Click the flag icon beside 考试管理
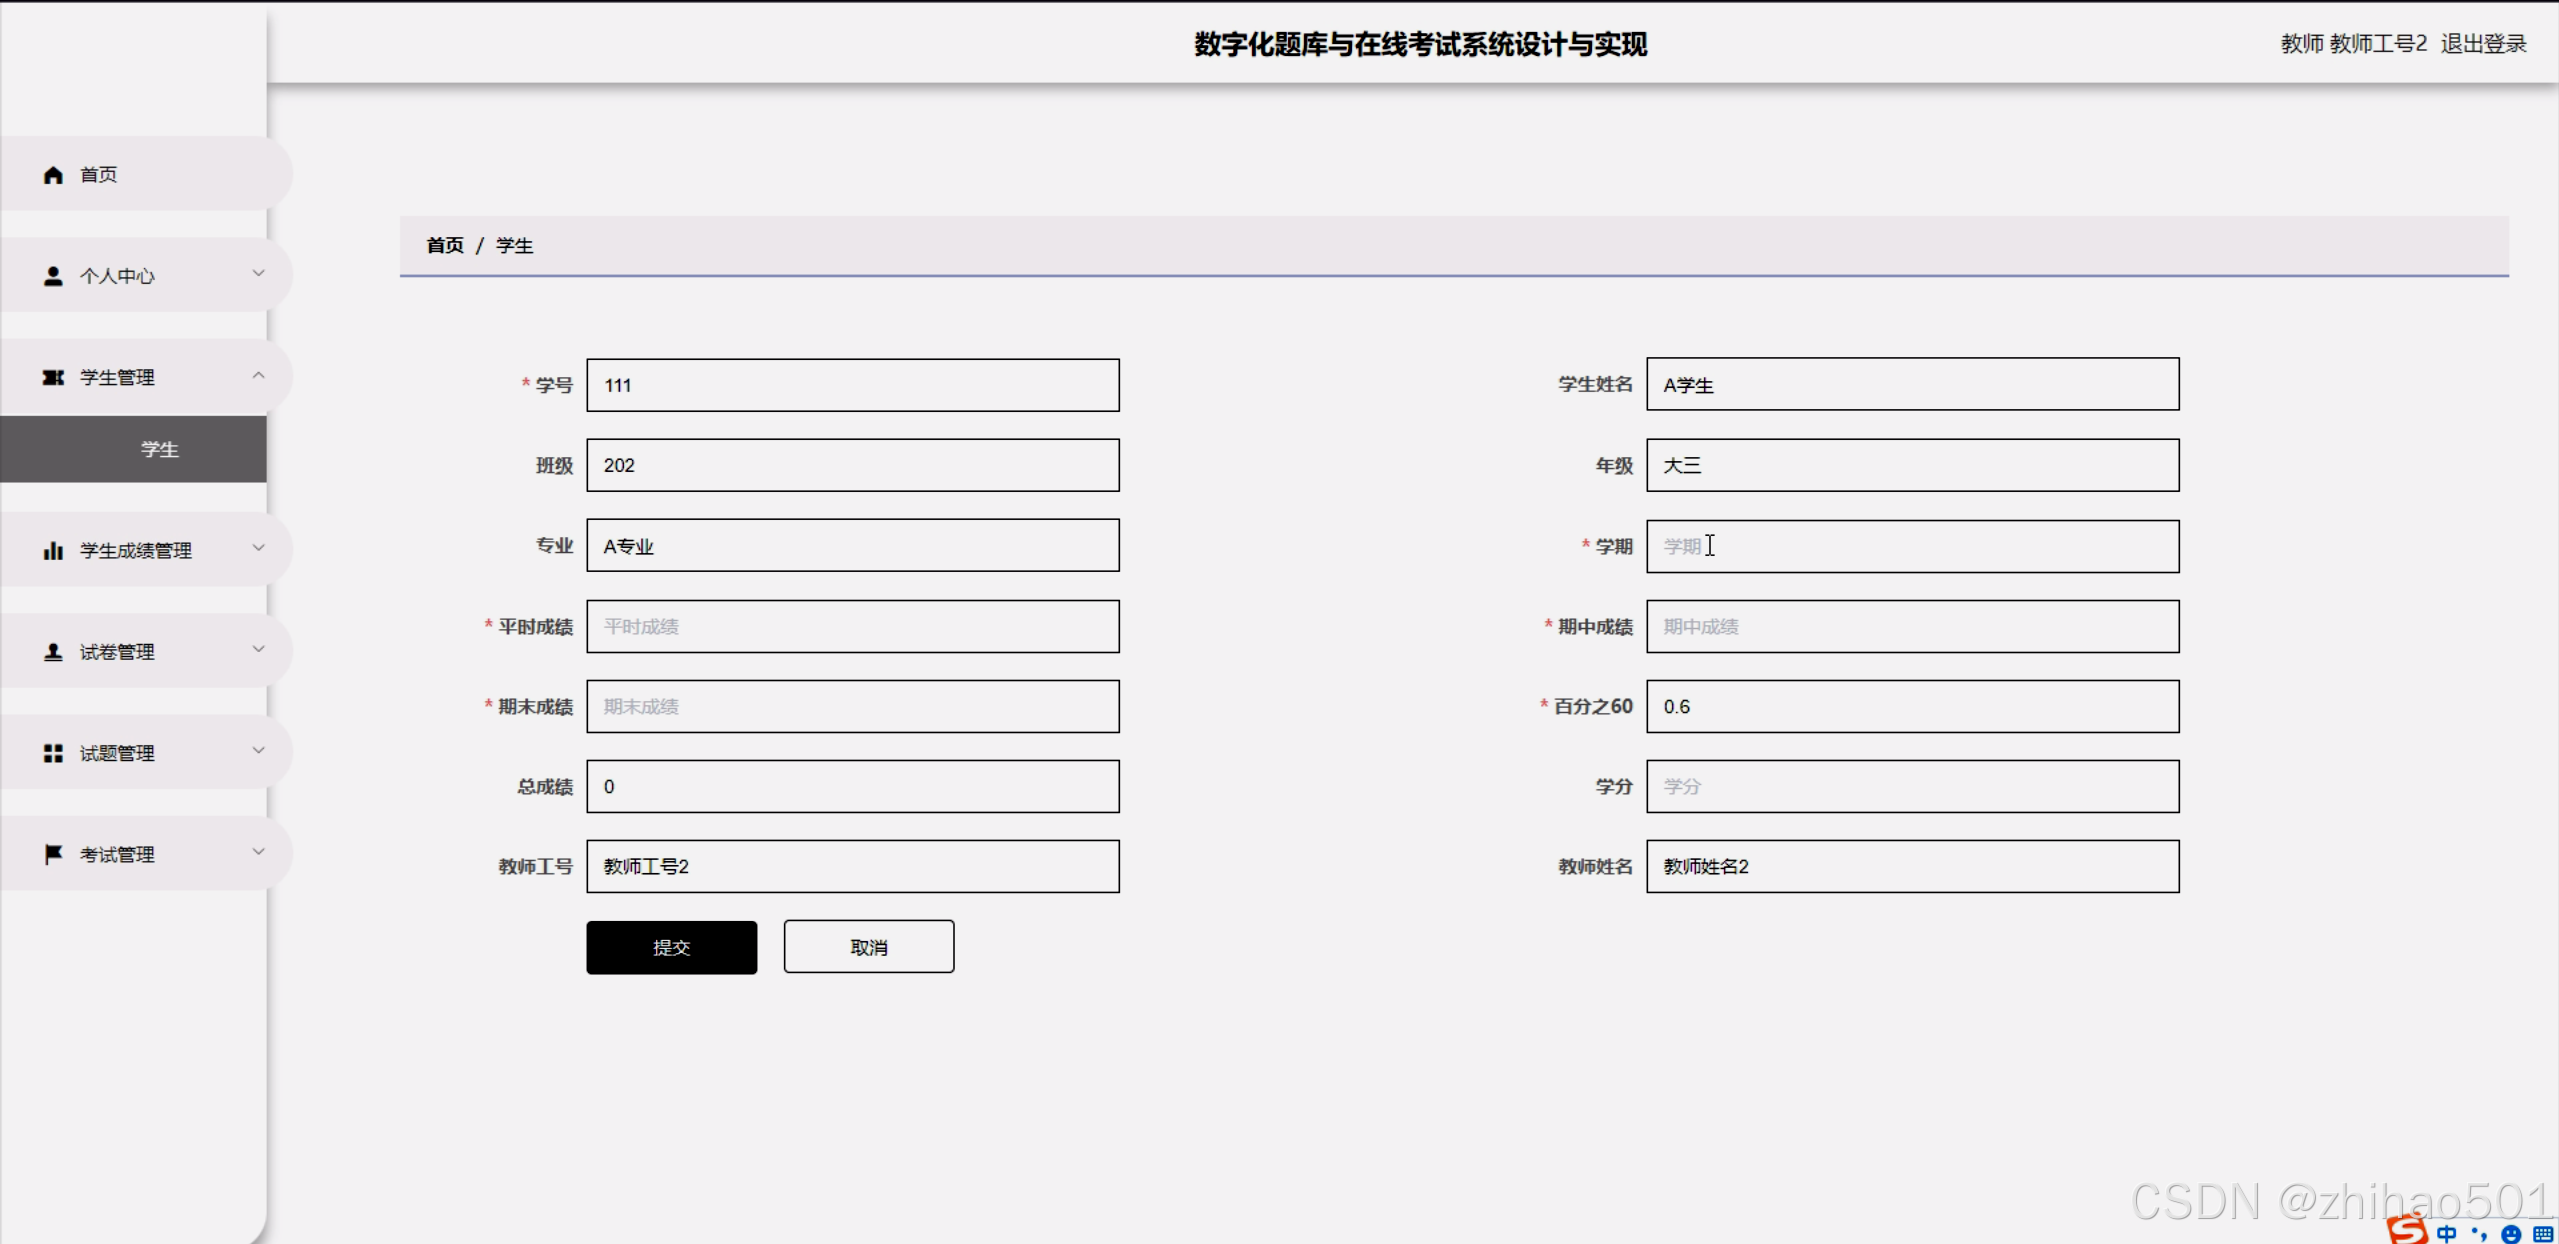Image resolution: width=2559 pixels, height=1244 pixels. 53,854
